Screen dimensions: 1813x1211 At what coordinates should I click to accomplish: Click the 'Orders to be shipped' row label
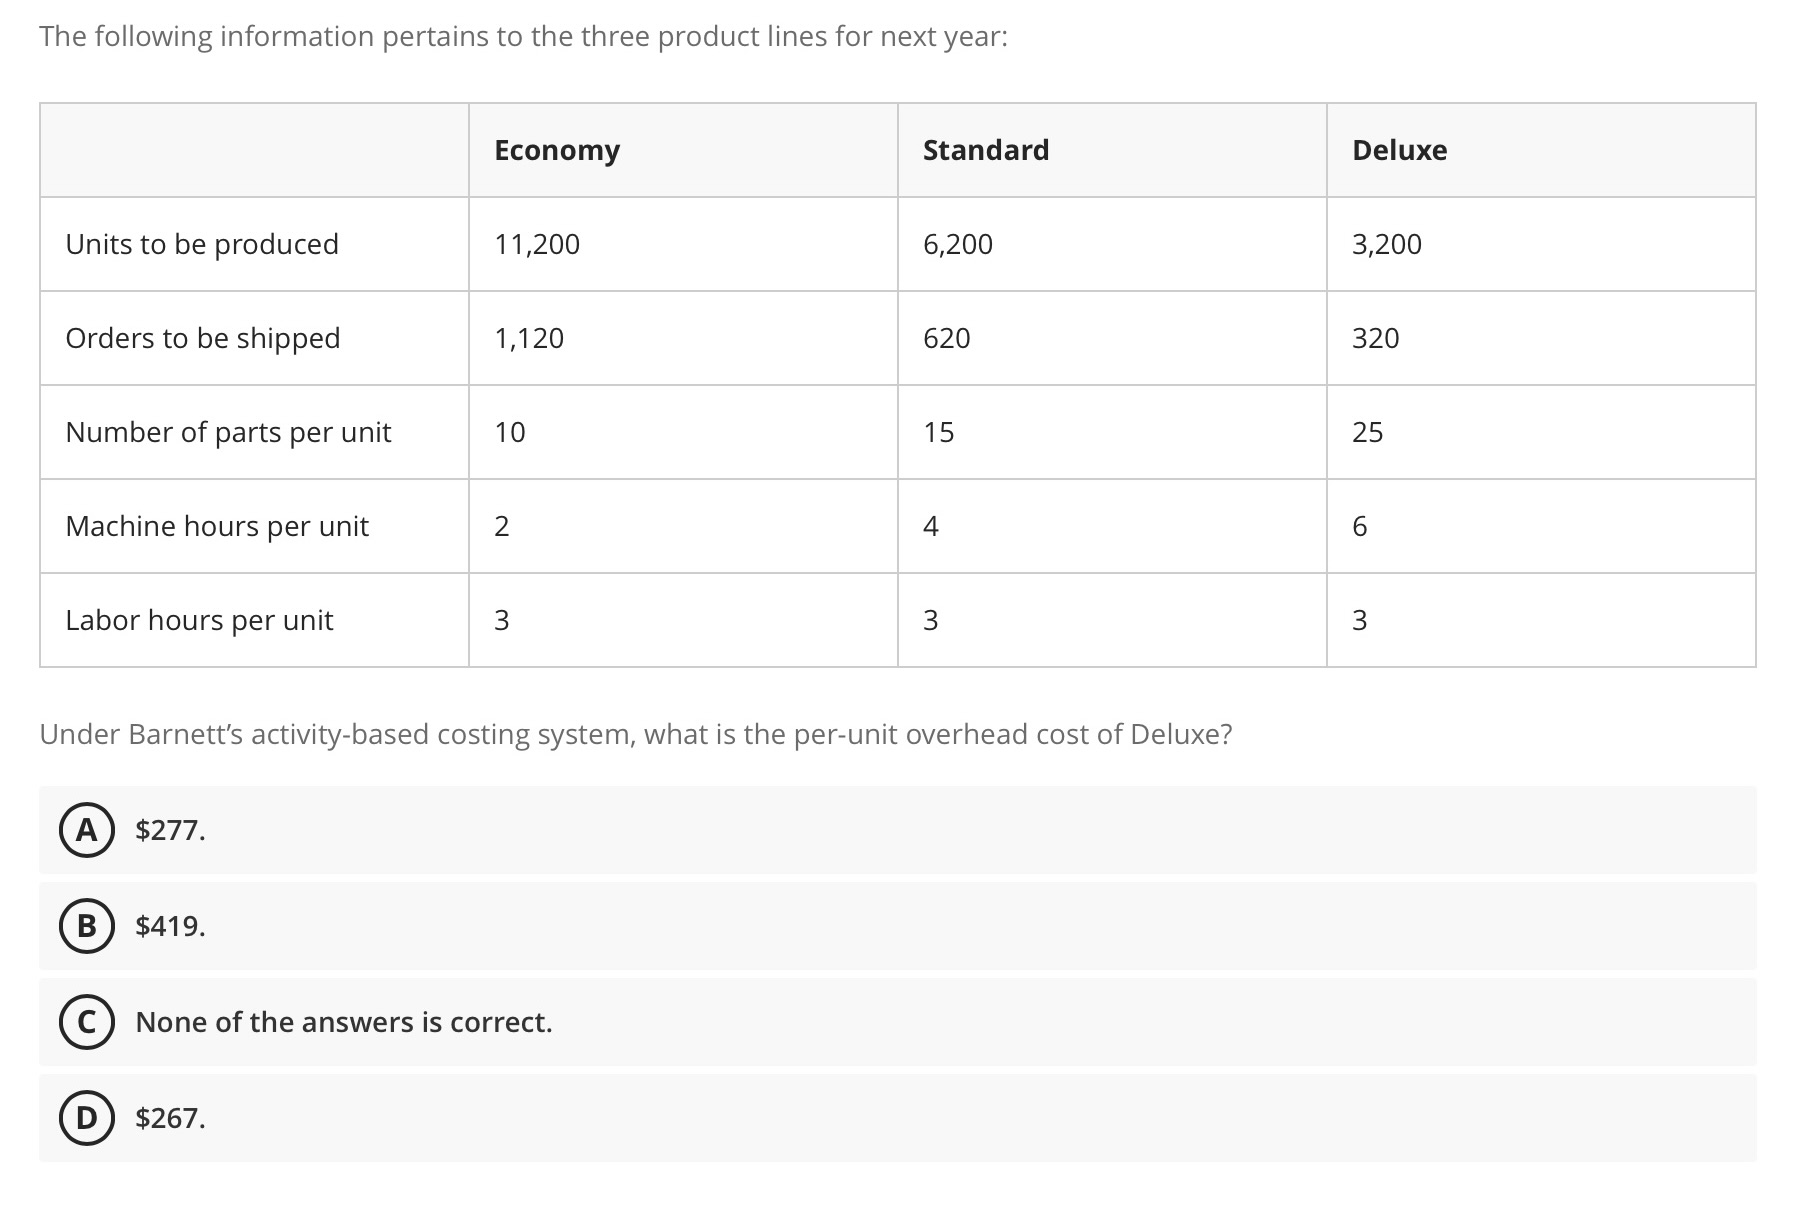[x=203, y=338]
